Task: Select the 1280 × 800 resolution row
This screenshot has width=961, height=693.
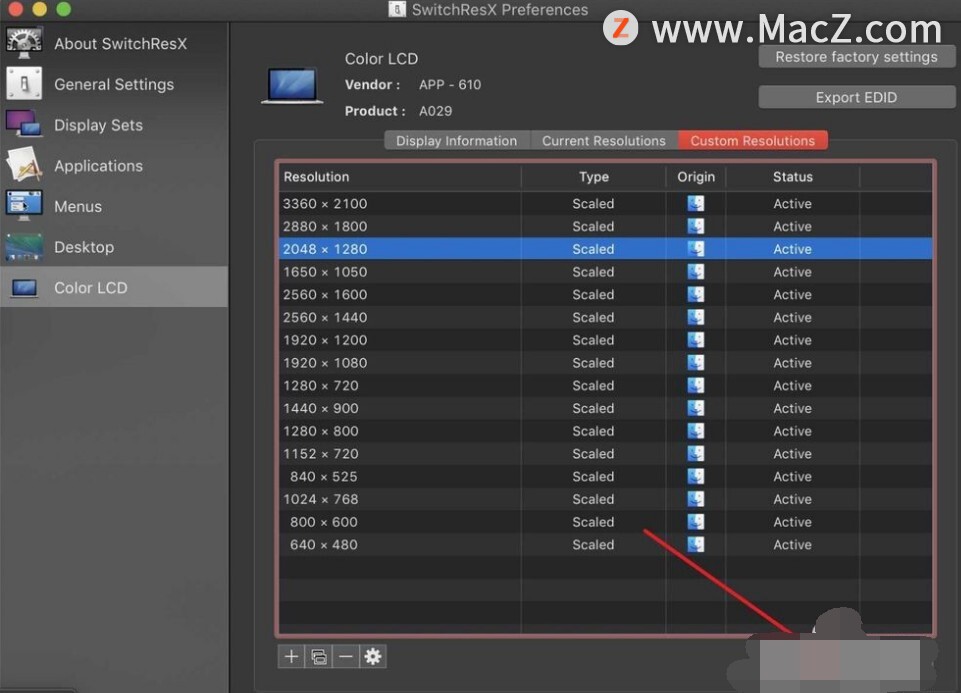Action: [x=606, y=431]
